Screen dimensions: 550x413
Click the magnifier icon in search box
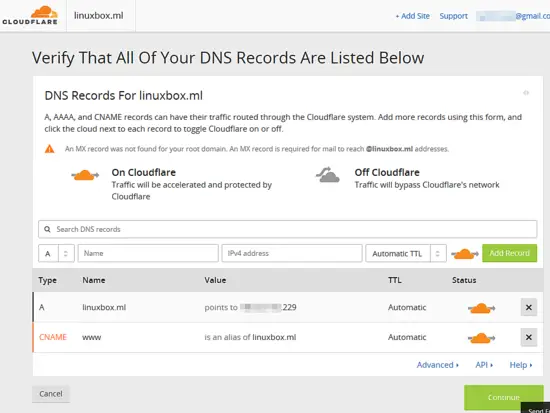pos(47,229)
